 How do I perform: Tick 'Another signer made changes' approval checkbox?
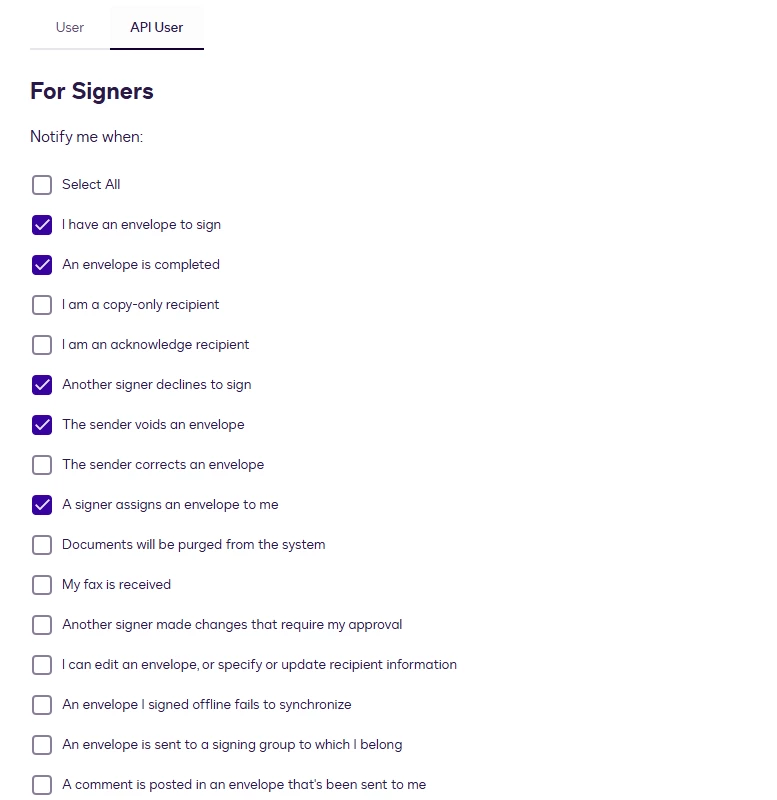(42, 624)
